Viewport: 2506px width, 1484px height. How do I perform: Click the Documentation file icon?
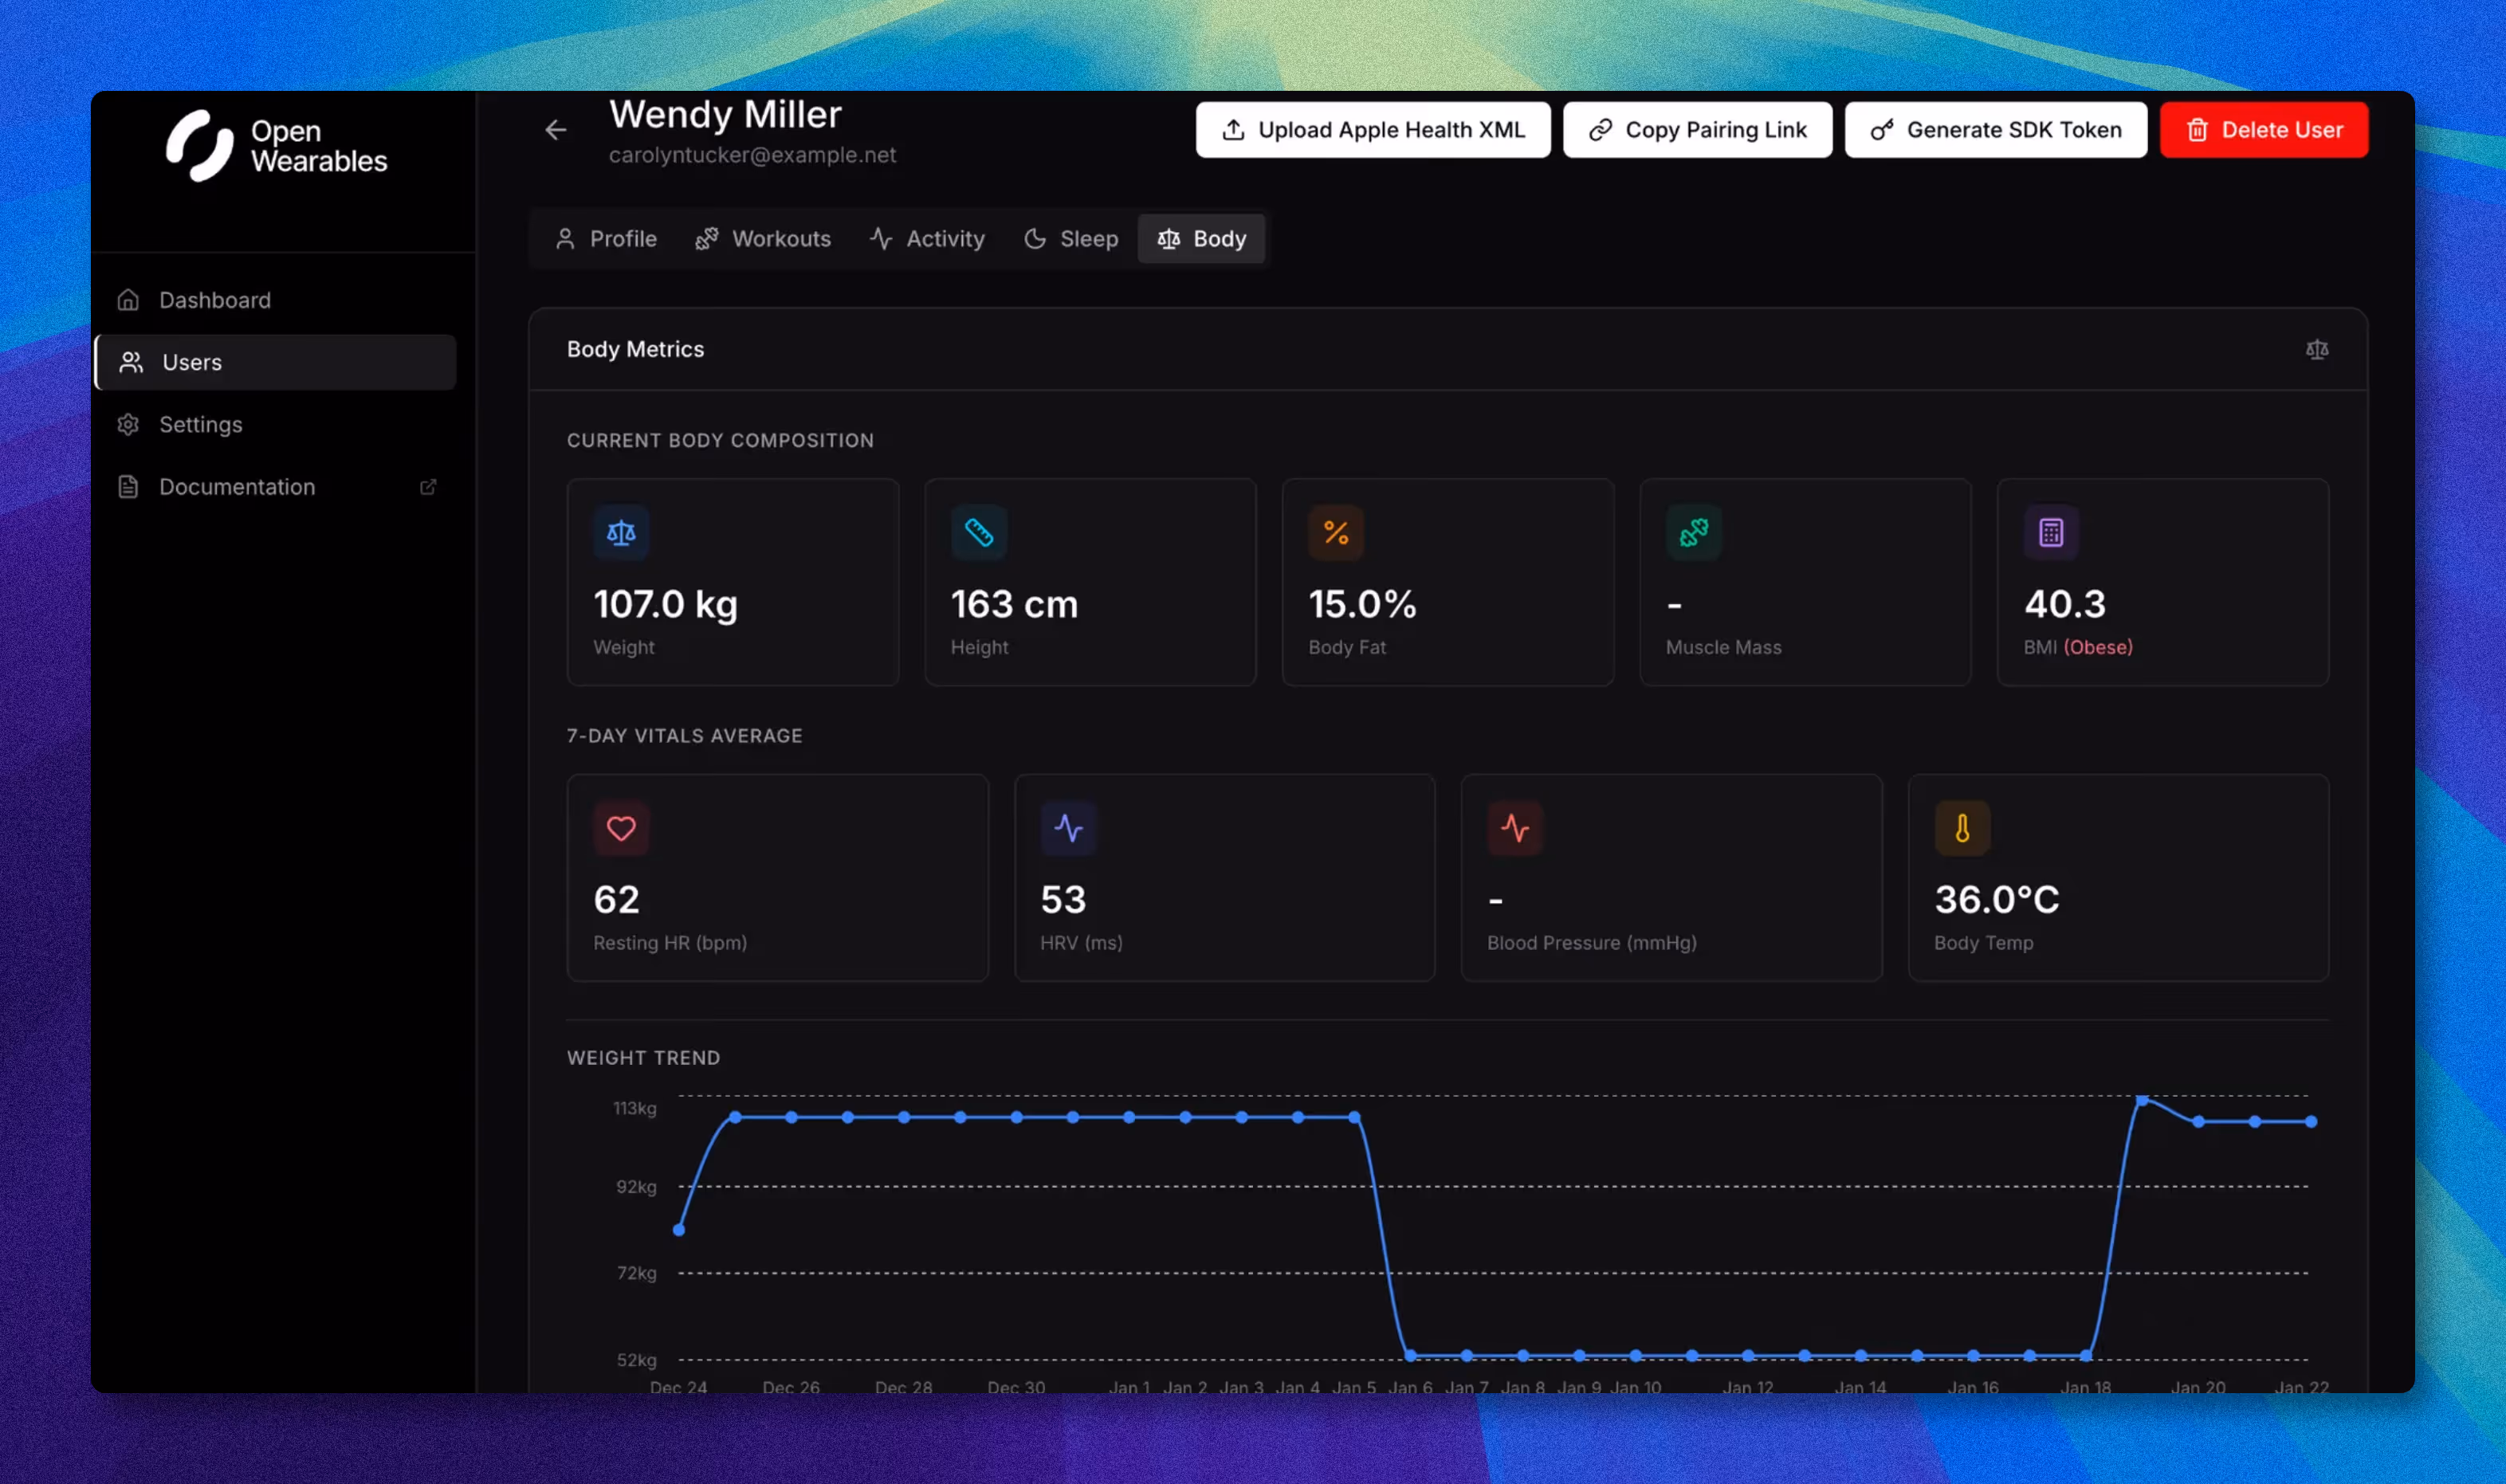pyautogui.click(x=128, y=487)
